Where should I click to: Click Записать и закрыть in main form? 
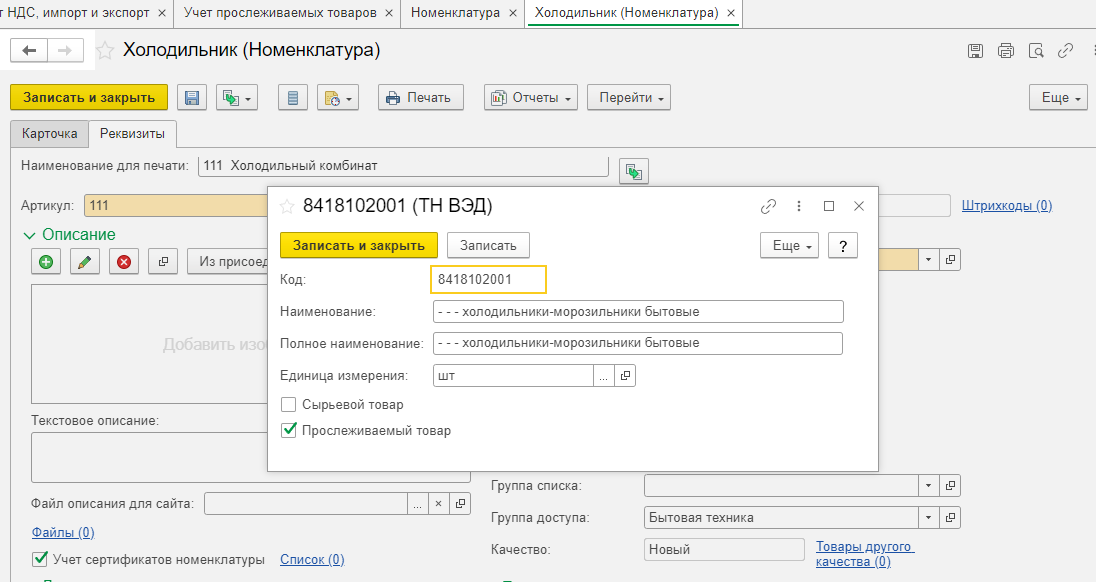89,98
